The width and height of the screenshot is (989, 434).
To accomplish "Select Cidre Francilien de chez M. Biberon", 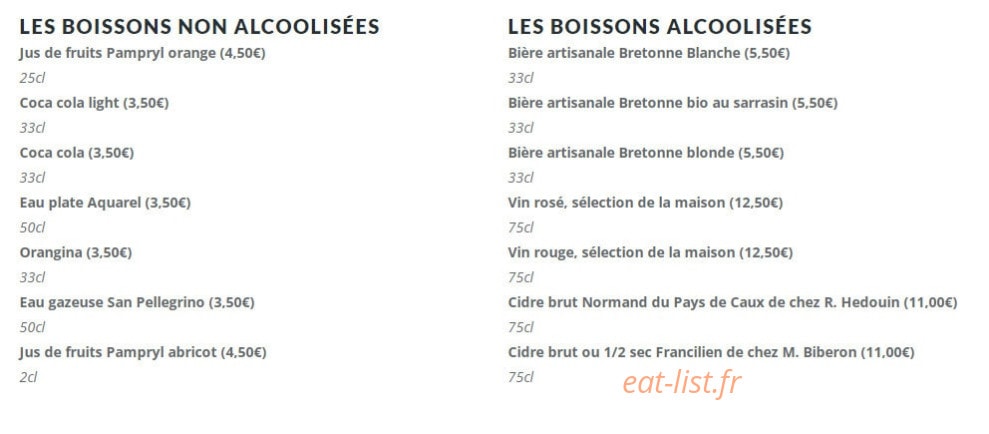I will tap(711, 353).
